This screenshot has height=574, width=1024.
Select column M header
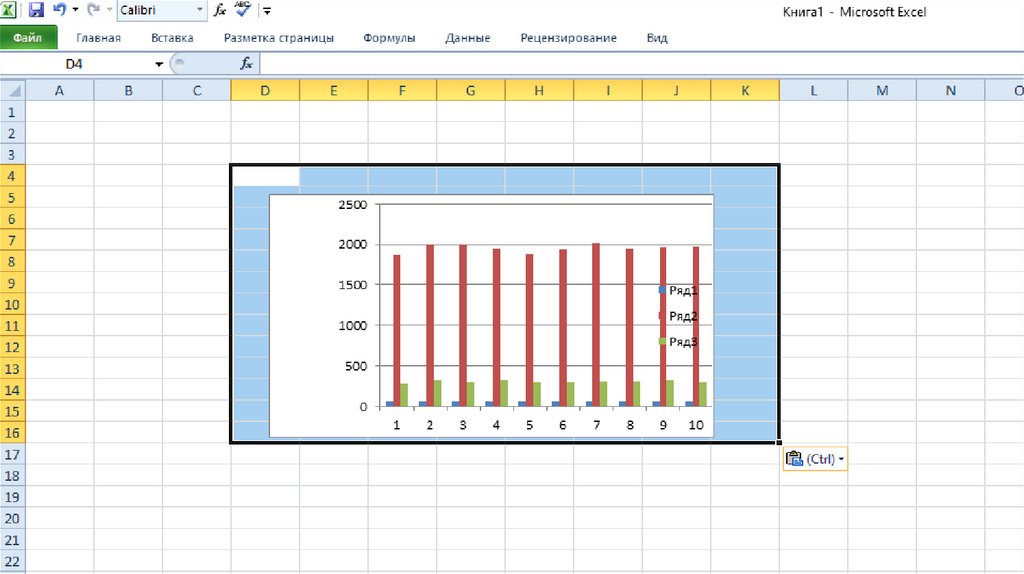tap(882, 90)
